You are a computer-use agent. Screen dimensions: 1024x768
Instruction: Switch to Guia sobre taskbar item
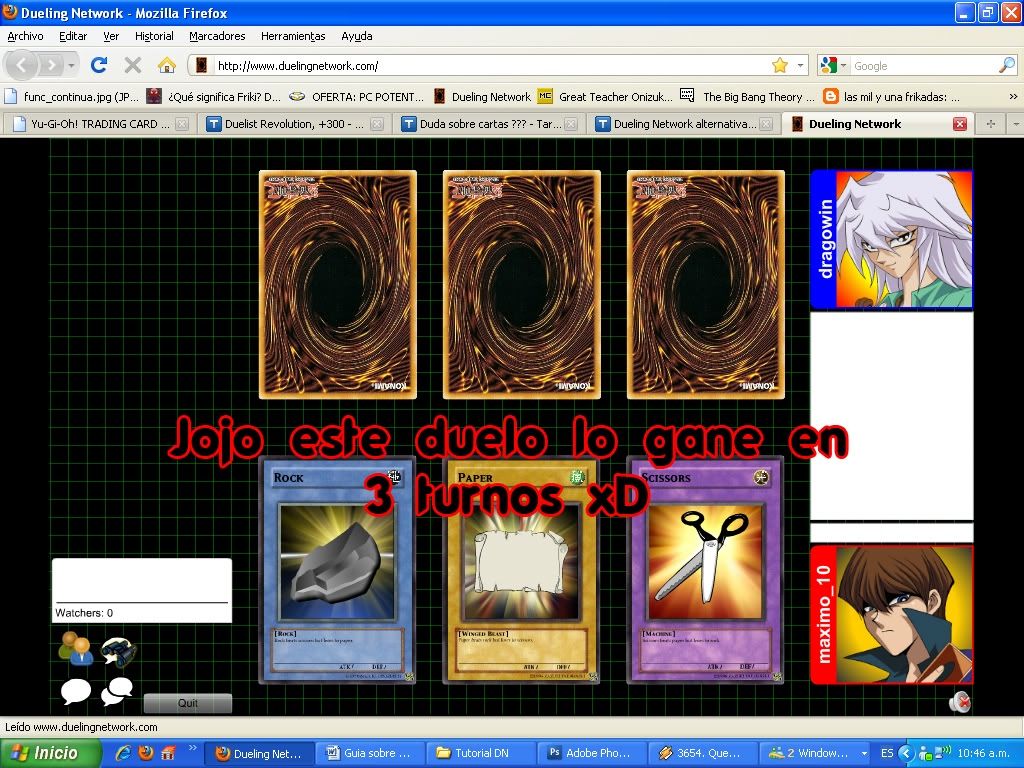tap(370, 753)
